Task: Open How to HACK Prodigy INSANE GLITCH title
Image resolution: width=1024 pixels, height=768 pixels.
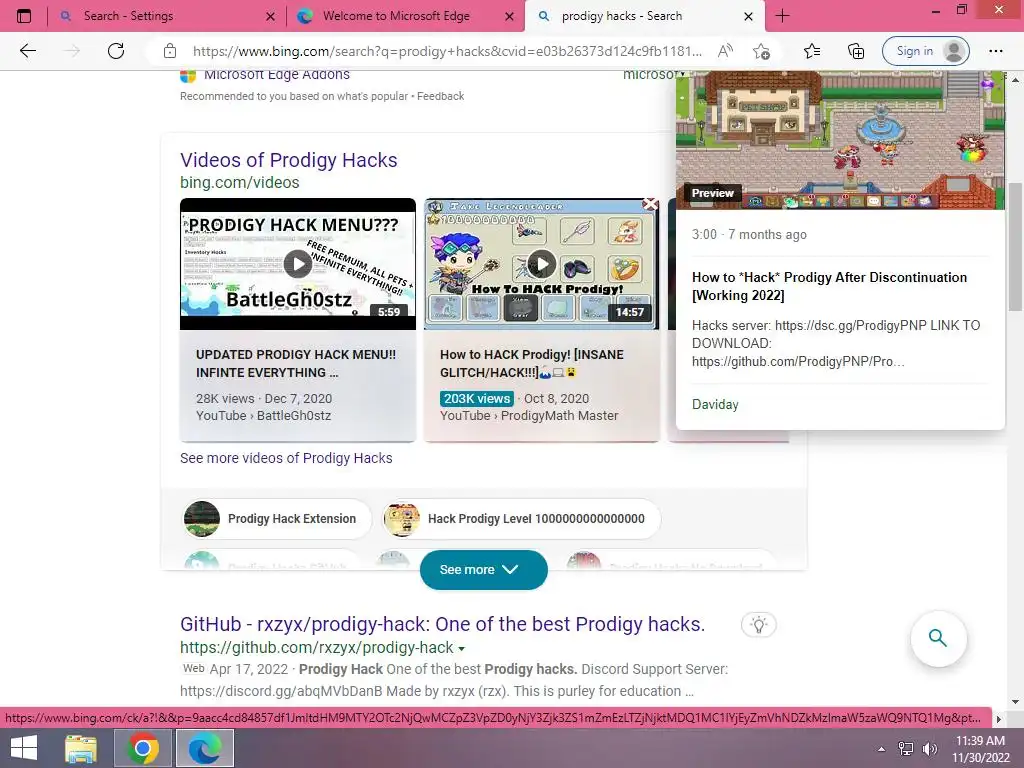Action: (x=532, y=364)
